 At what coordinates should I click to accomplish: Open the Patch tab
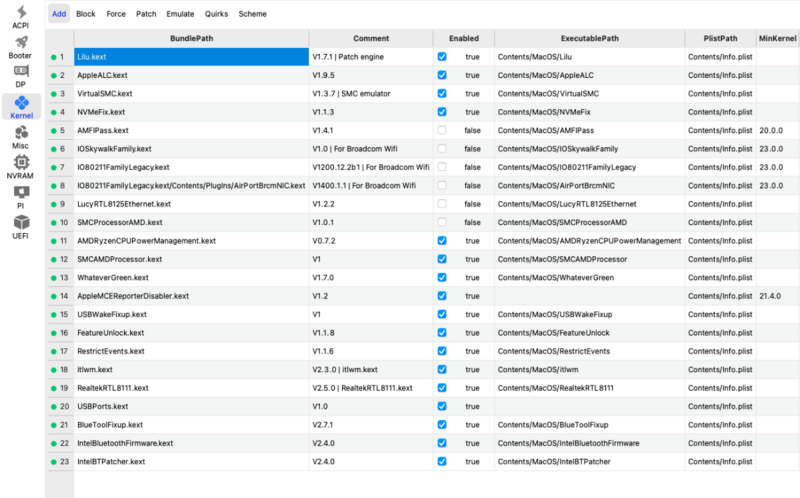click(x=146, y=15)
